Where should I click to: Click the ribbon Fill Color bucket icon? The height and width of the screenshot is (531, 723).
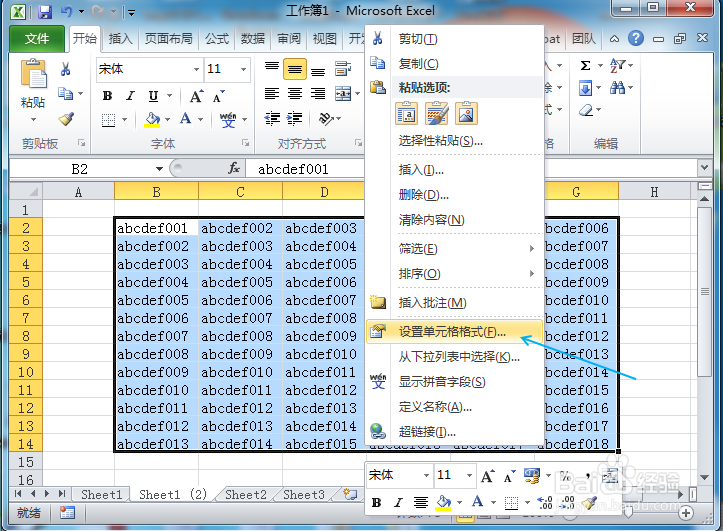click(x=152, y=119)
